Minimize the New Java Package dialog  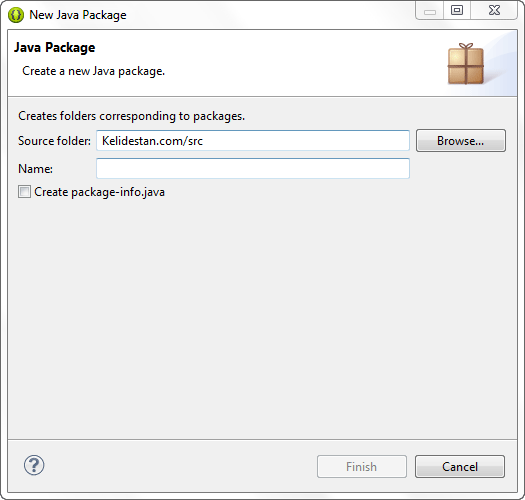430,11
